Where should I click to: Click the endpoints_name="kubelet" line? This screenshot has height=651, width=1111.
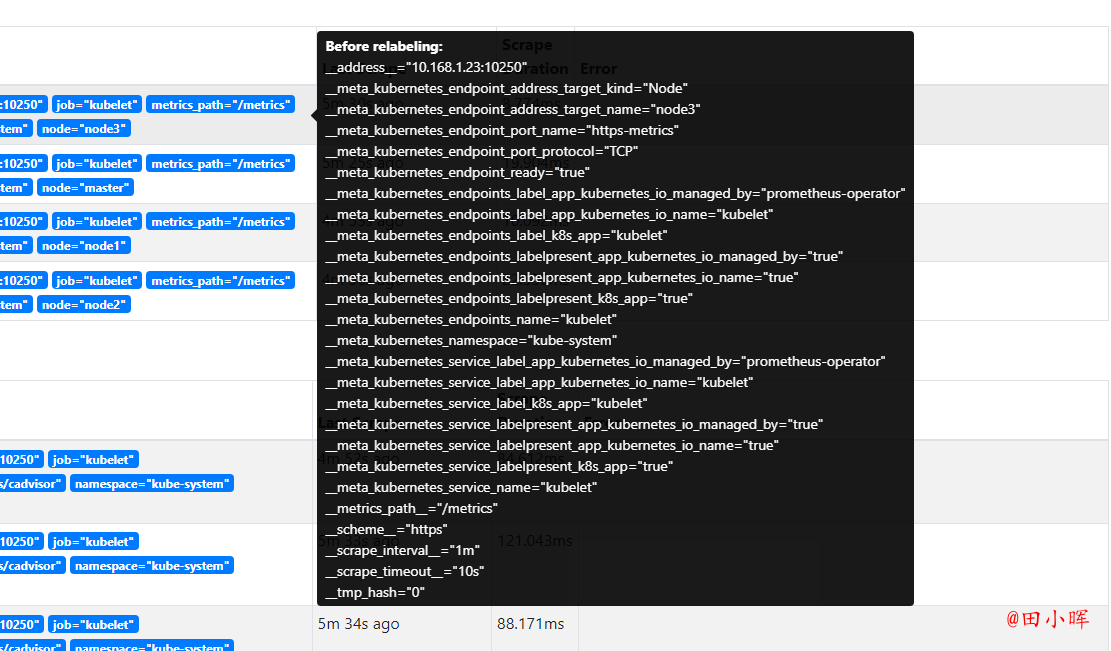(471, 319)
